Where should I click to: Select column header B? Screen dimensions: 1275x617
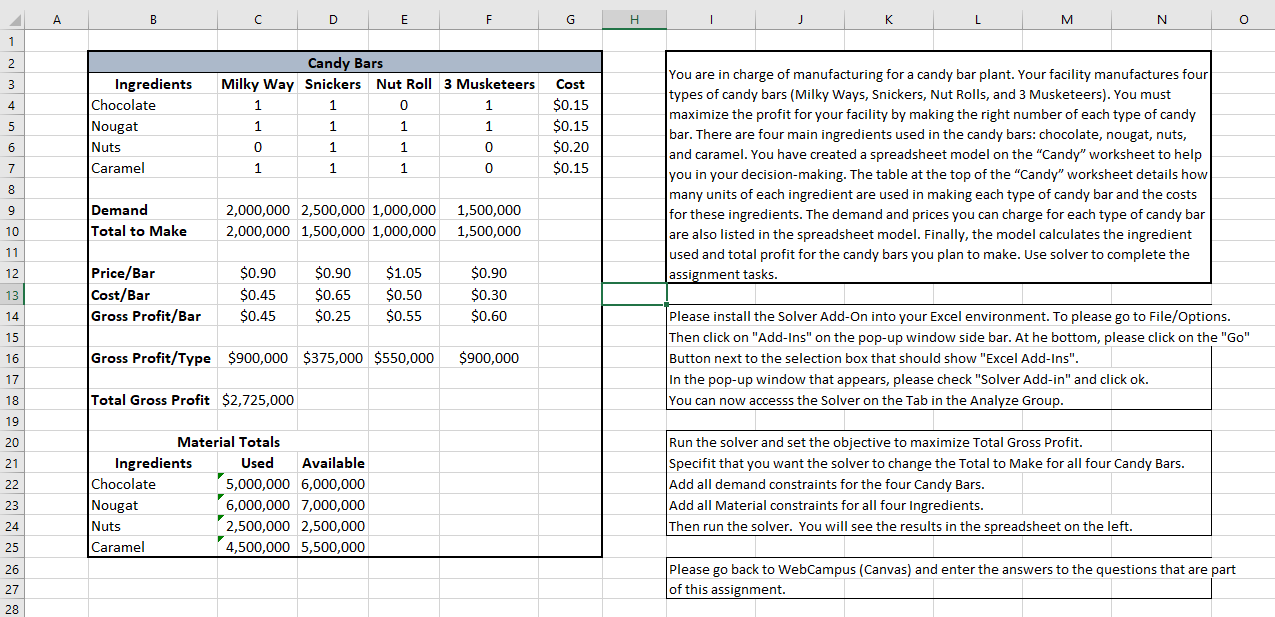[x=153, y=18]
